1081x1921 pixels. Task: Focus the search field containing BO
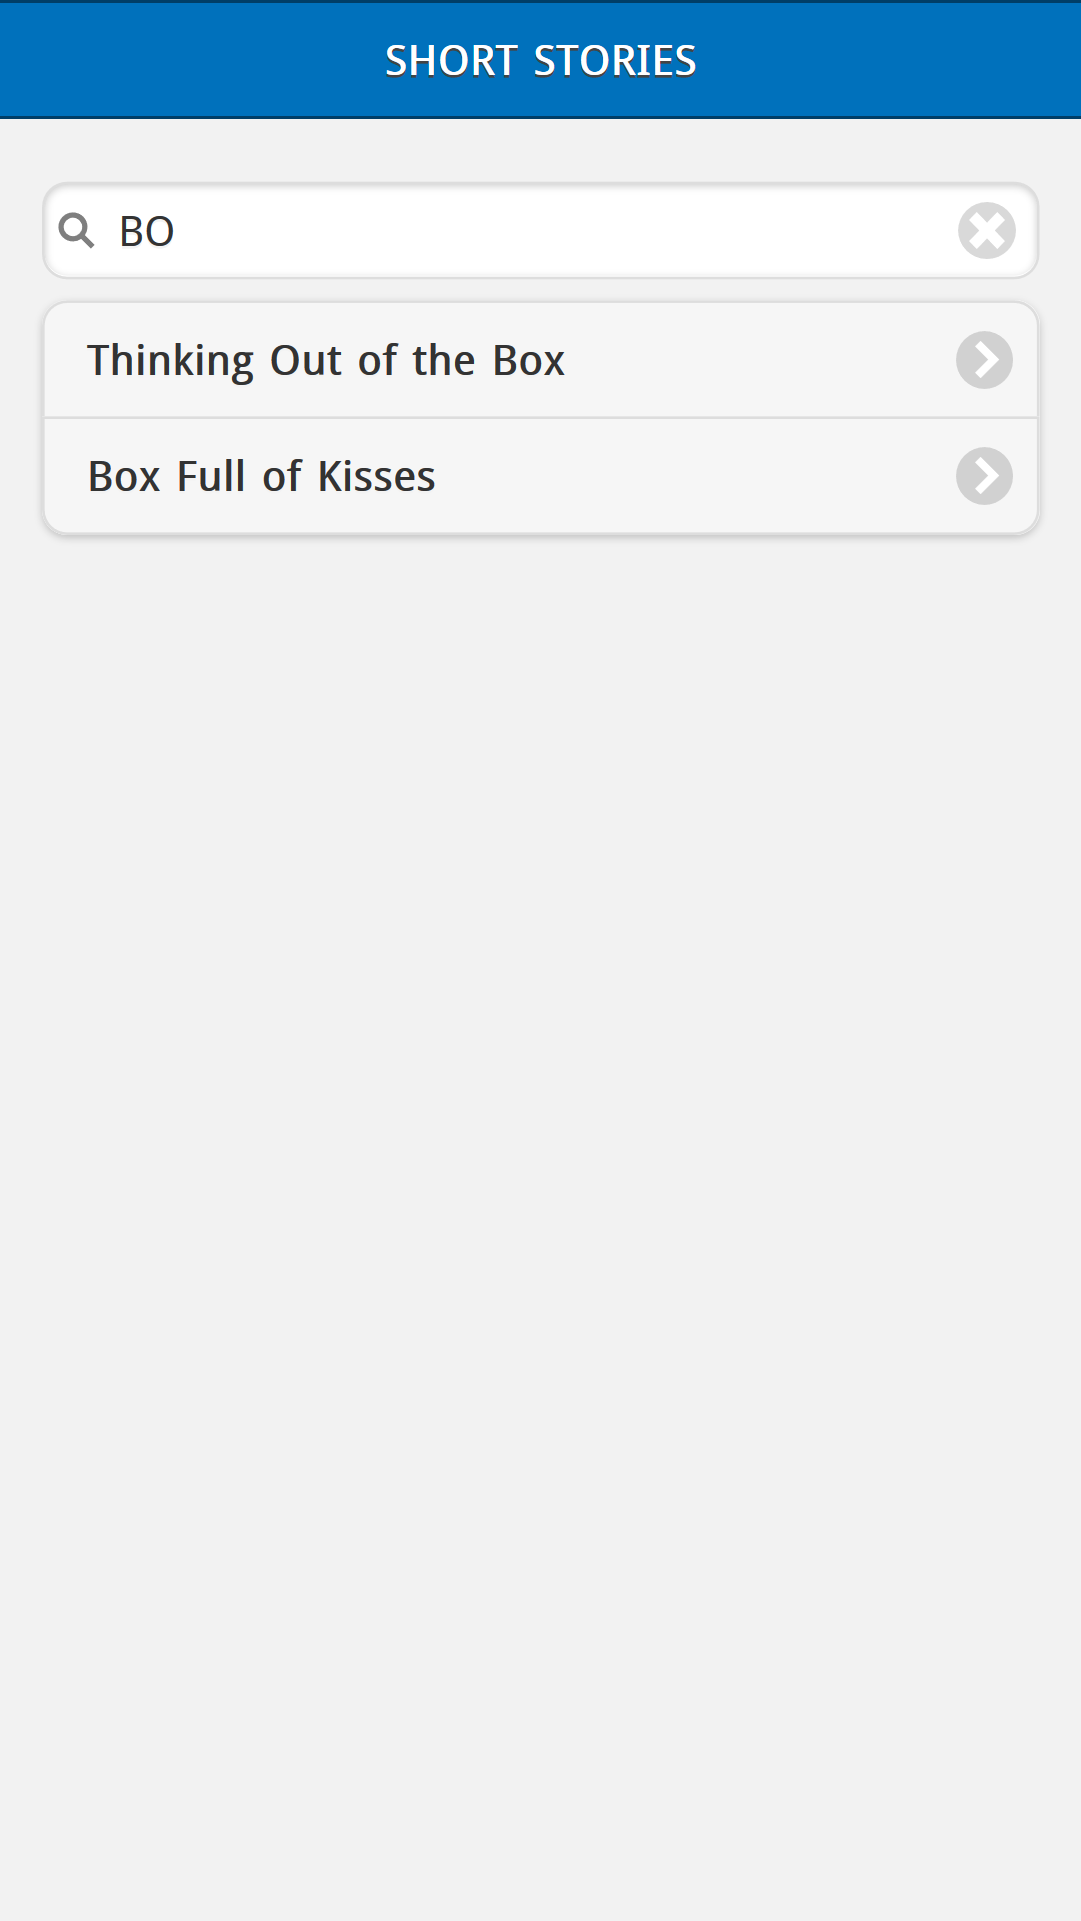pyautogui.click(x=540, y=231)
